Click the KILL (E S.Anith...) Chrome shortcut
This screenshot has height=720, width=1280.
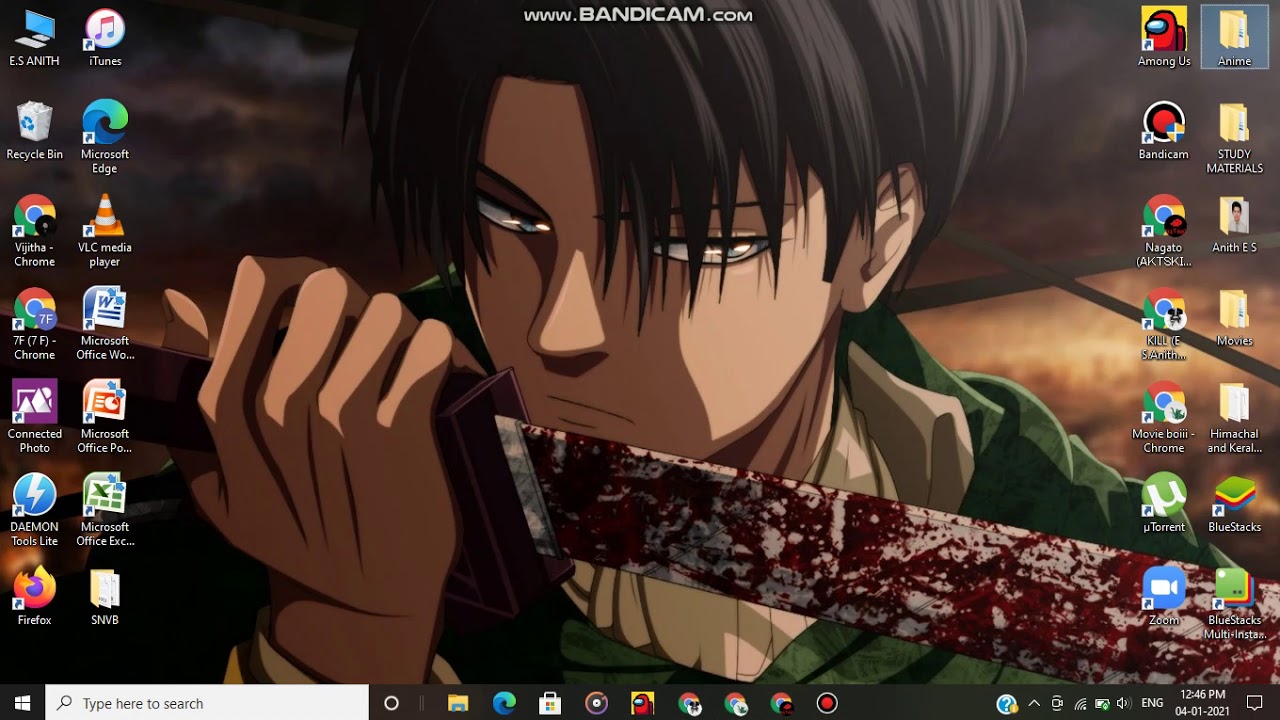[1164, 324]
